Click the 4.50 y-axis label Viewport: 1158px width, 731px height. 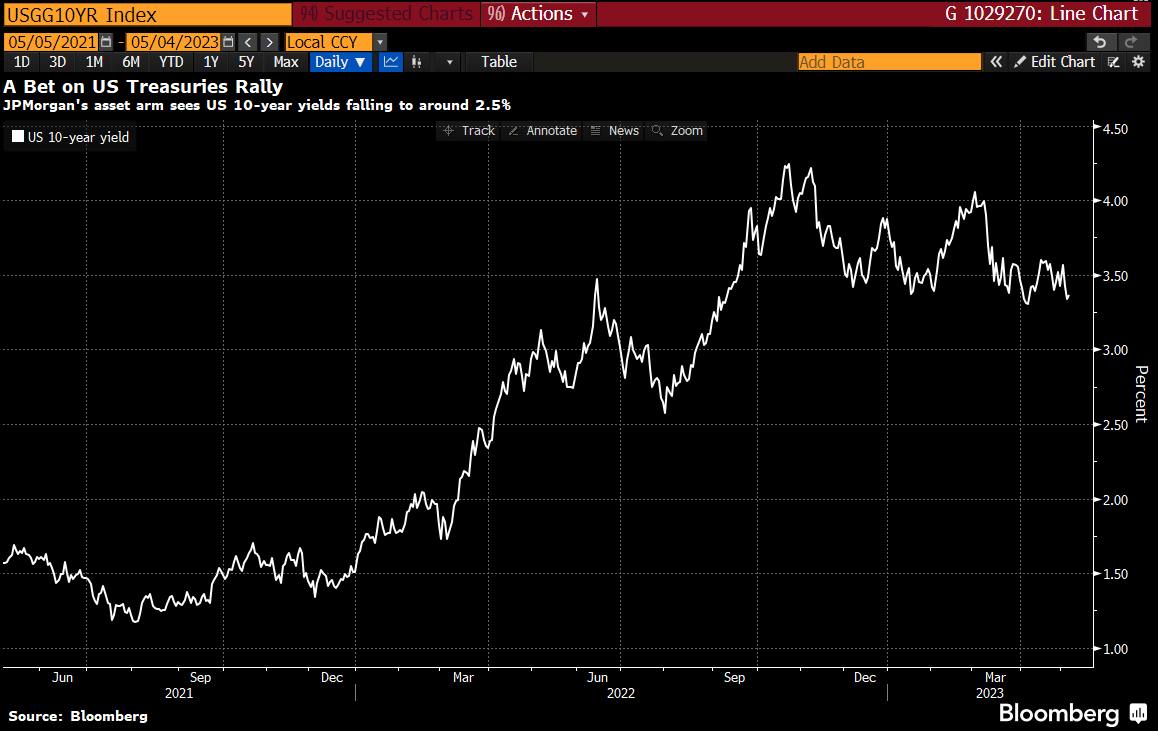1115,128
